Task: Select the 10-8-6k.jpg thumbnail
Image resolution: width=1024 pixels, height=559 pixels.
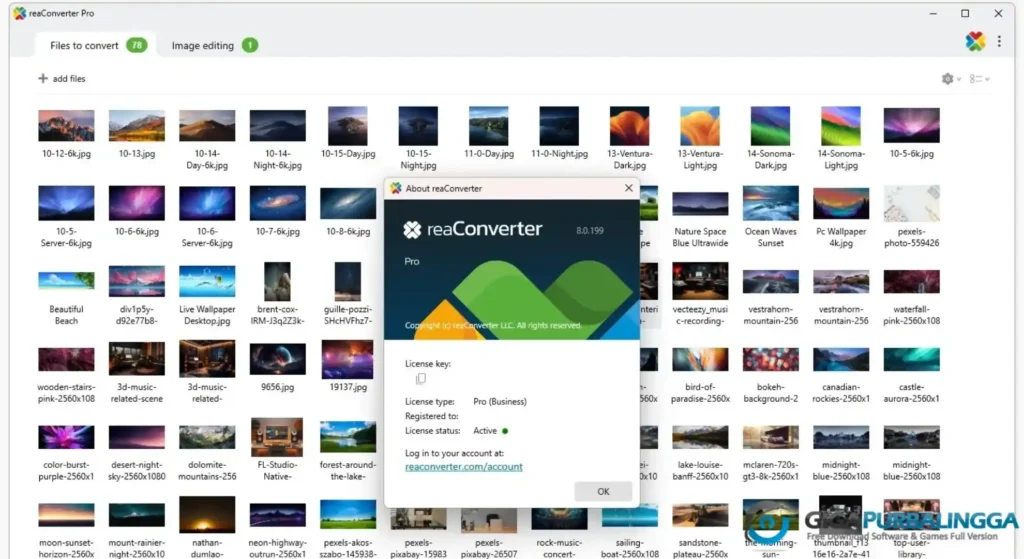Action: point(348,203)
